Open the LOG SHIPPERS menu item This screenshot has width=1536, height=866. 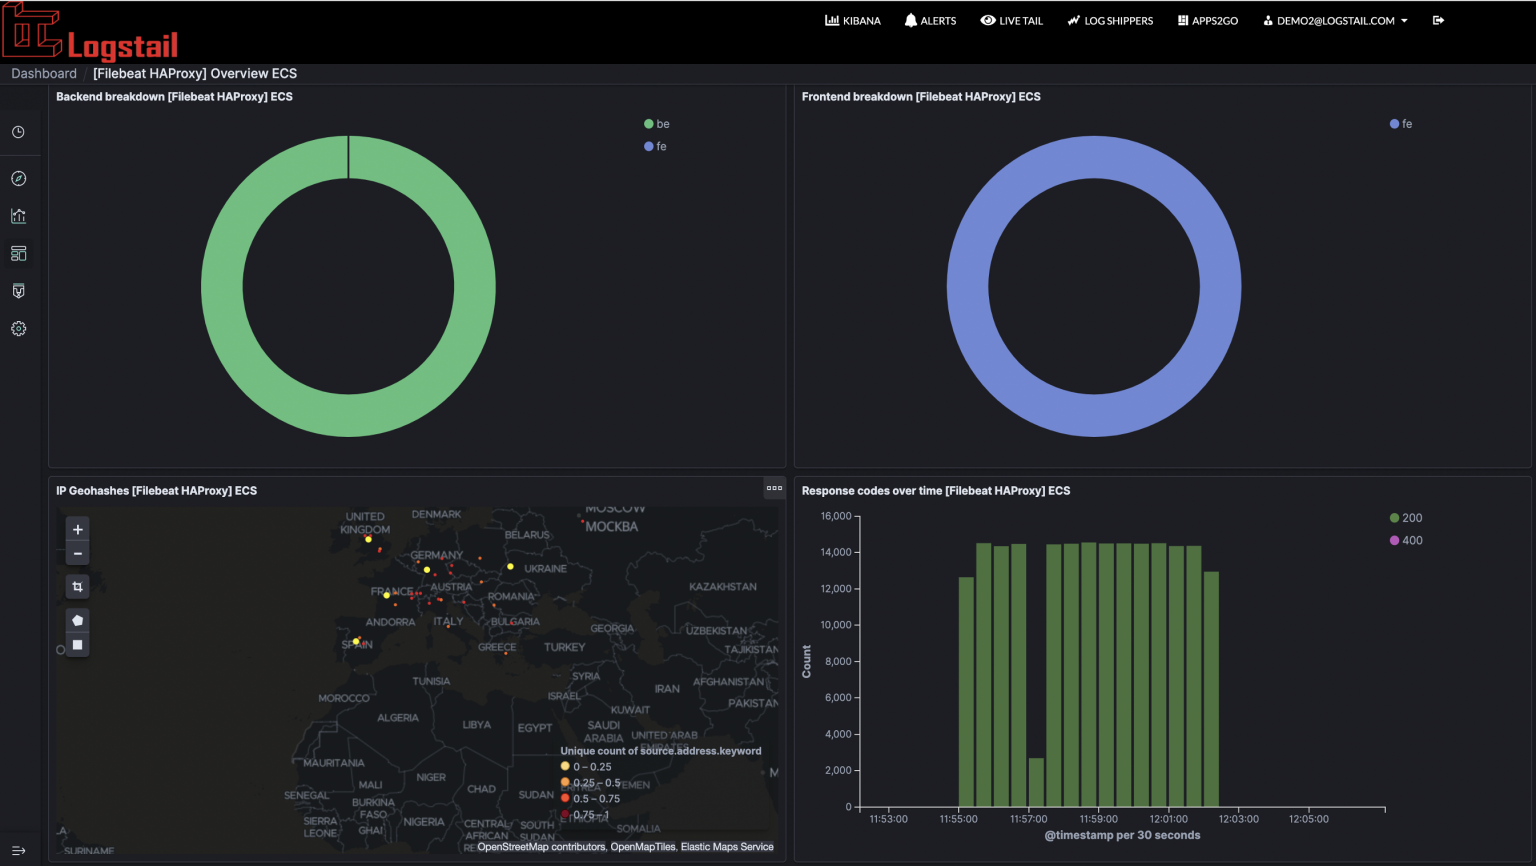click(1110, 20)
